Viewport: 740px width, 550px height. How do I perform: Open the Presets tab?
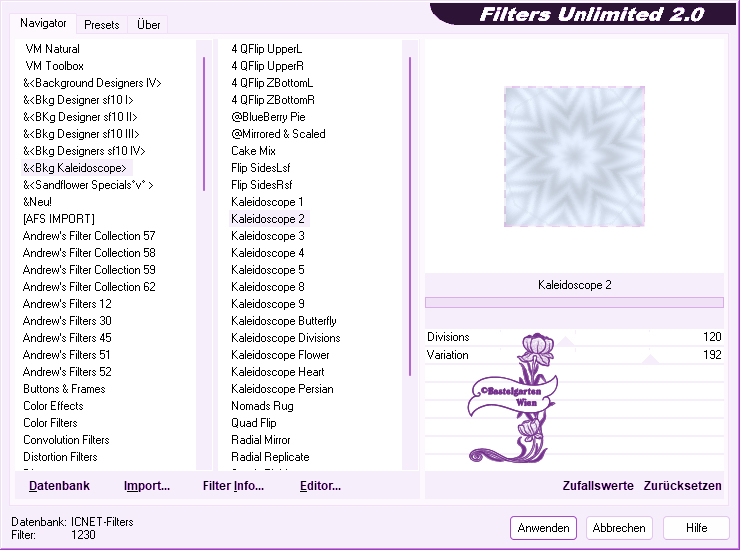click(101, 25)
